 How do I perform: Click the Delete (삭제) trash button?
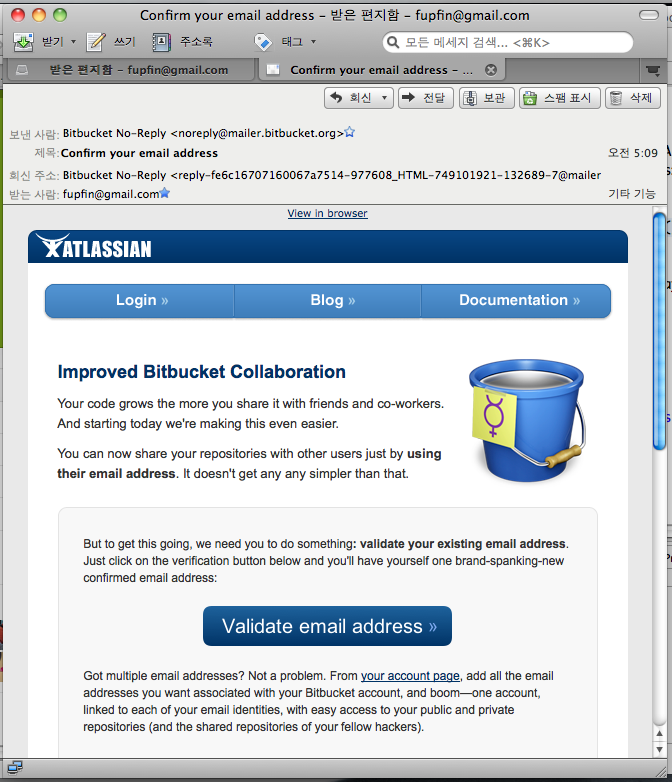(633, 98)
